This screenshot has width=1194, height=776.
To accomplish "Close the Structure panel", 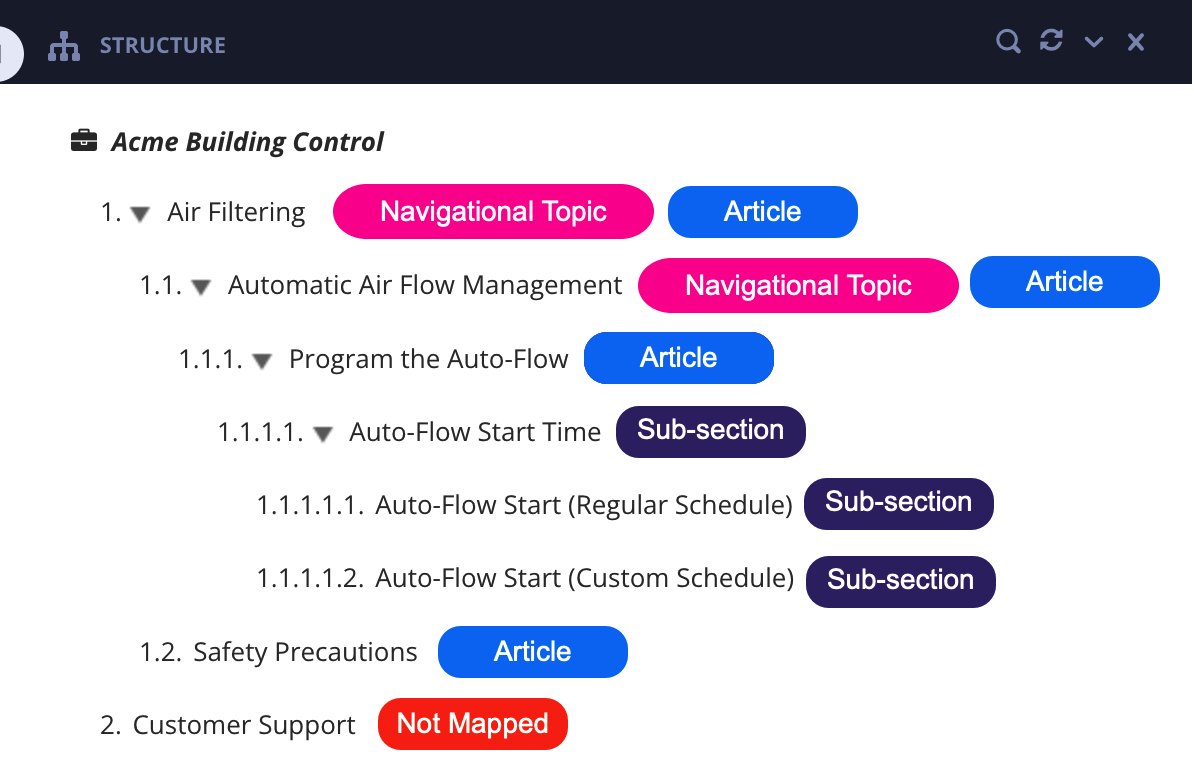I will pyautogui.click(x=1135, y=42).
